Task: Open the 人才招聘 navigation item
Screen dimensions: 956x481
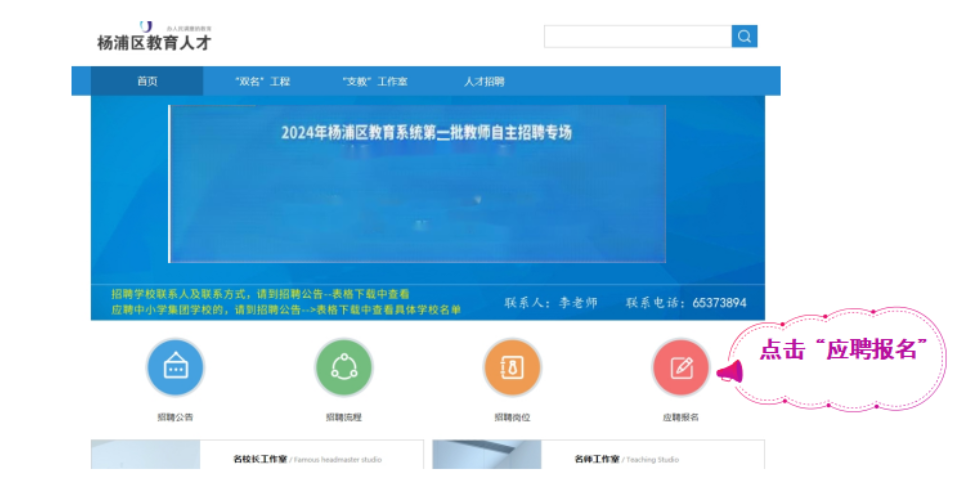Action: point(484,81)
